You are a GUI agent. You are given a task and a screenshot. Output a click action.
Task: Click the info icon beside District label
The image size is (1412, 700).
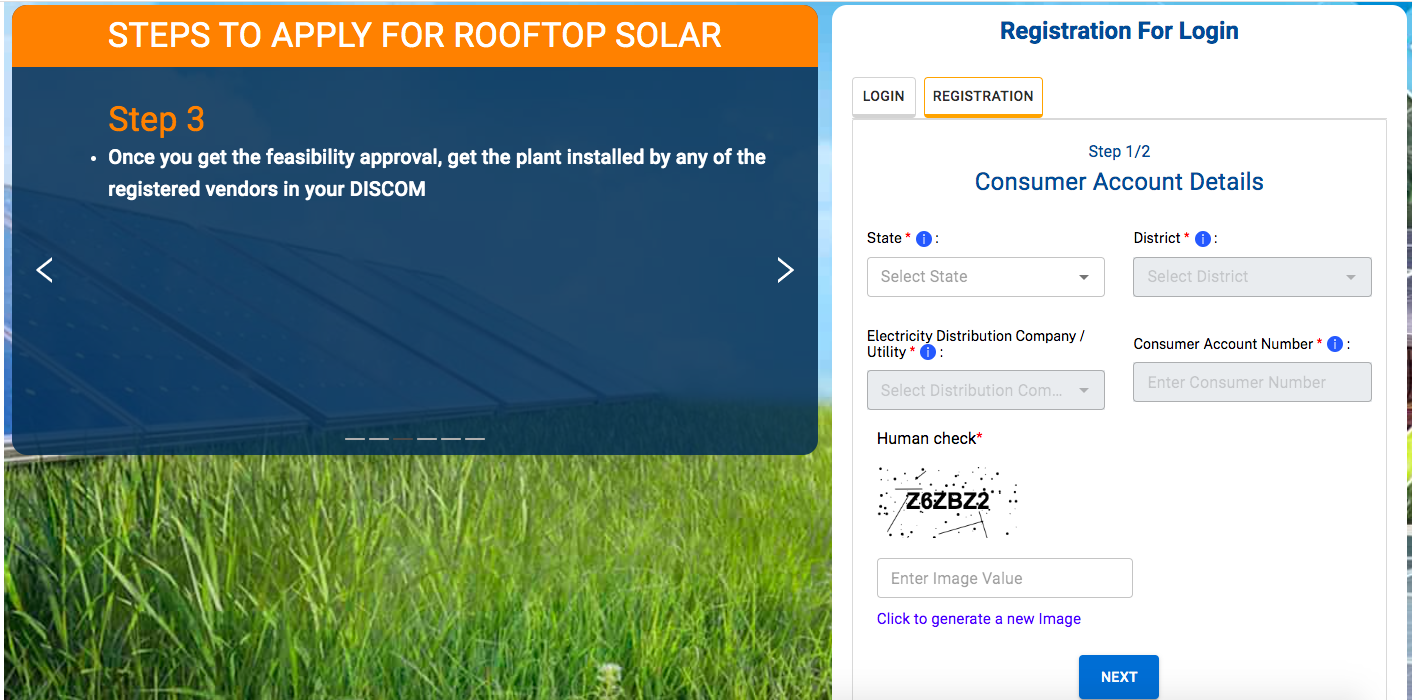click(x=1203, y=239)
